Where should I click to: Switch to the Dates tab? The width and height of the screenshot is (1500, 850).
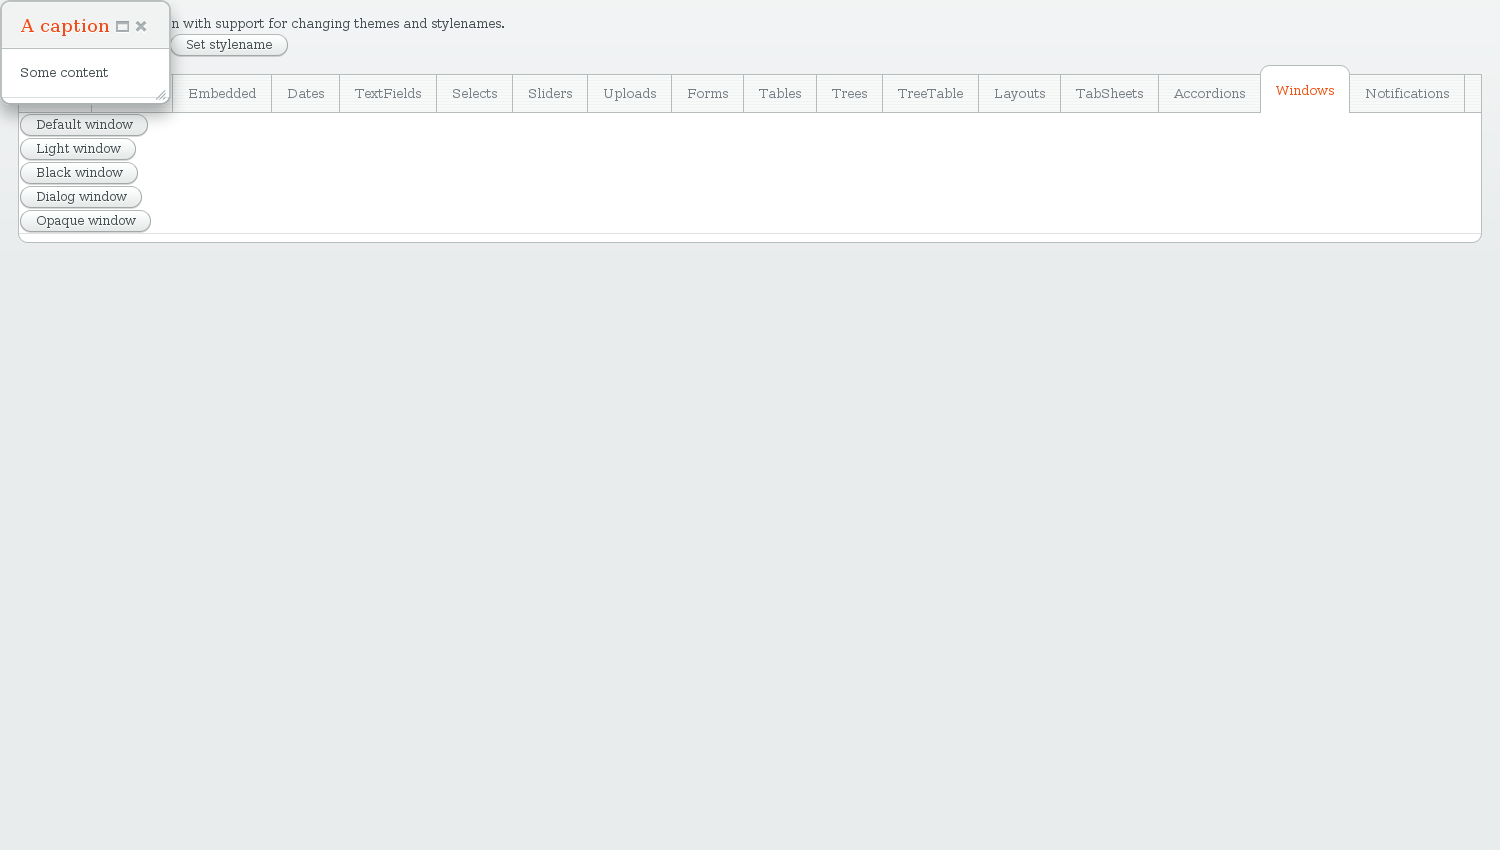[306, 94]
